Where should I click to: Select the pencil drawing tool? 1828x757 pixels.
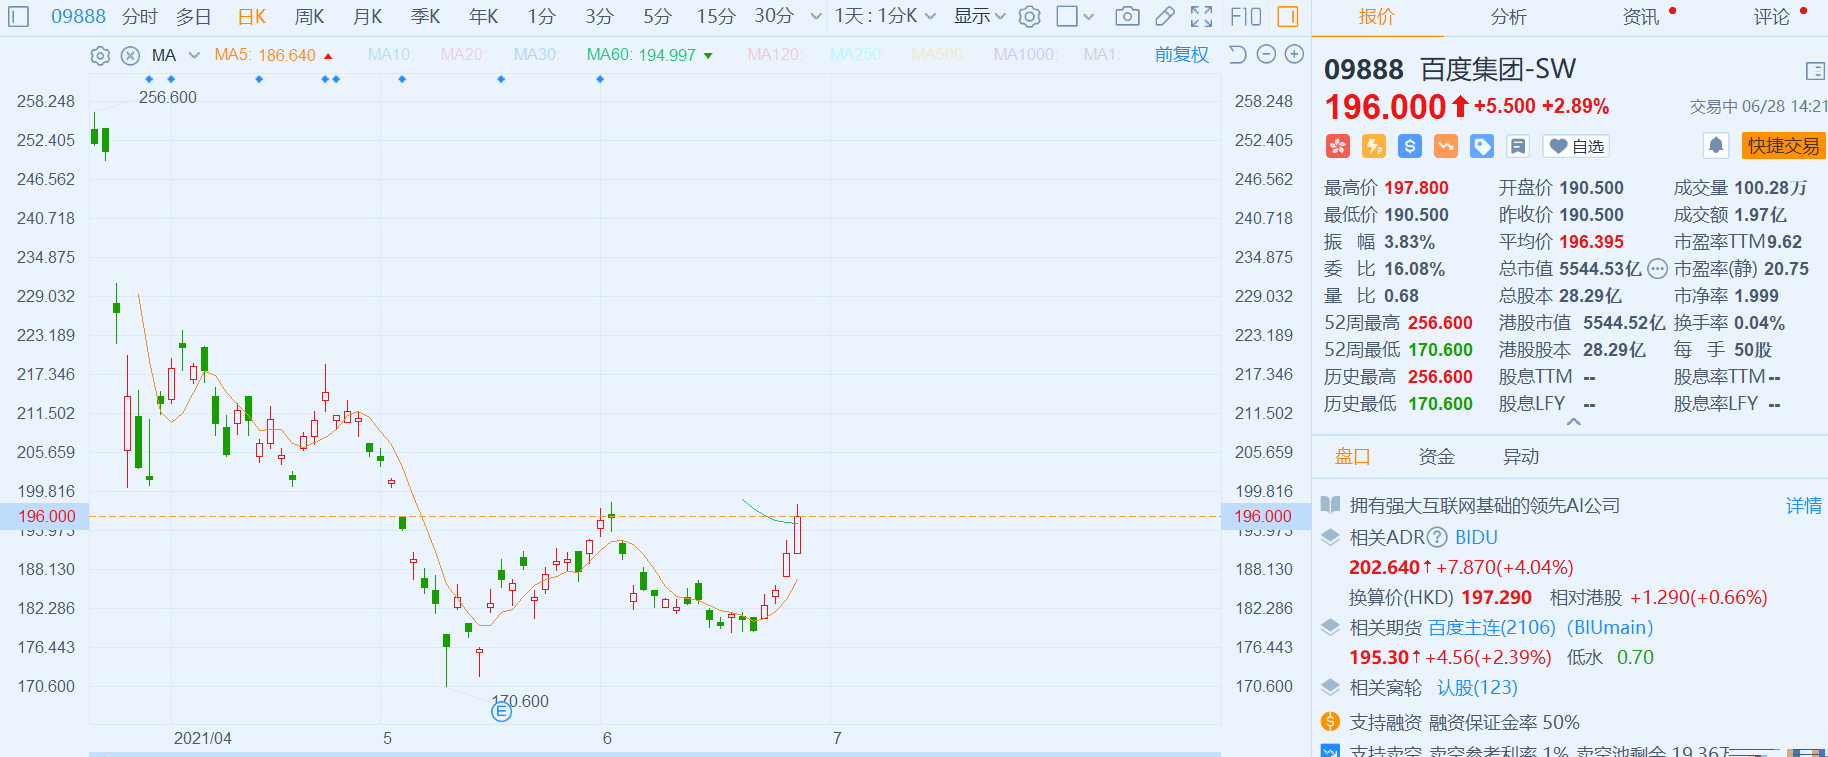[1165, 16]
